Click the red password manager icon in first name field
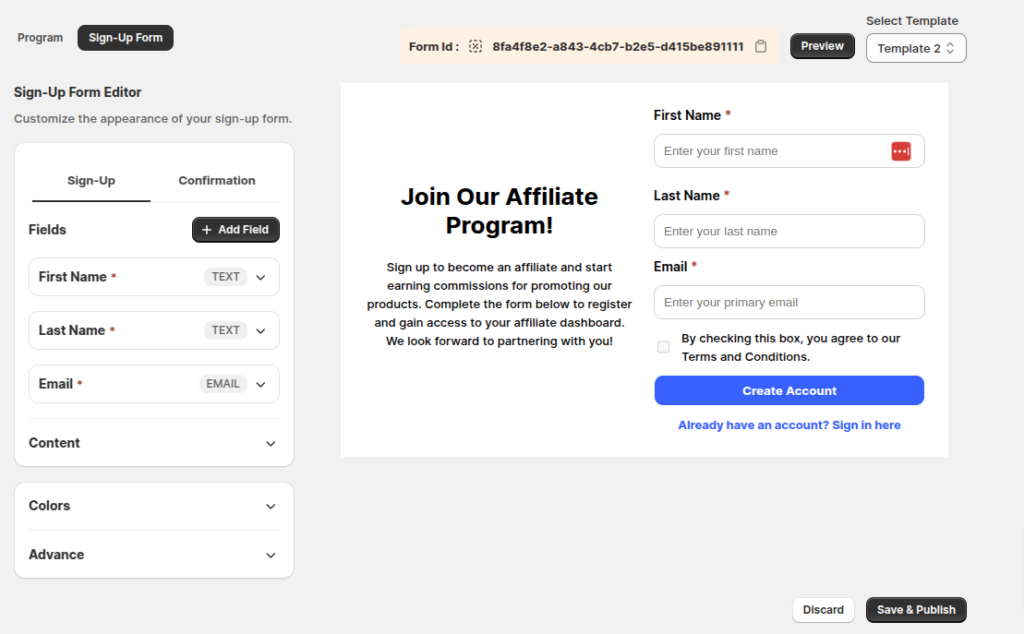The height and width of the screenshot is (634, 1024). click(x=901, y=150)
